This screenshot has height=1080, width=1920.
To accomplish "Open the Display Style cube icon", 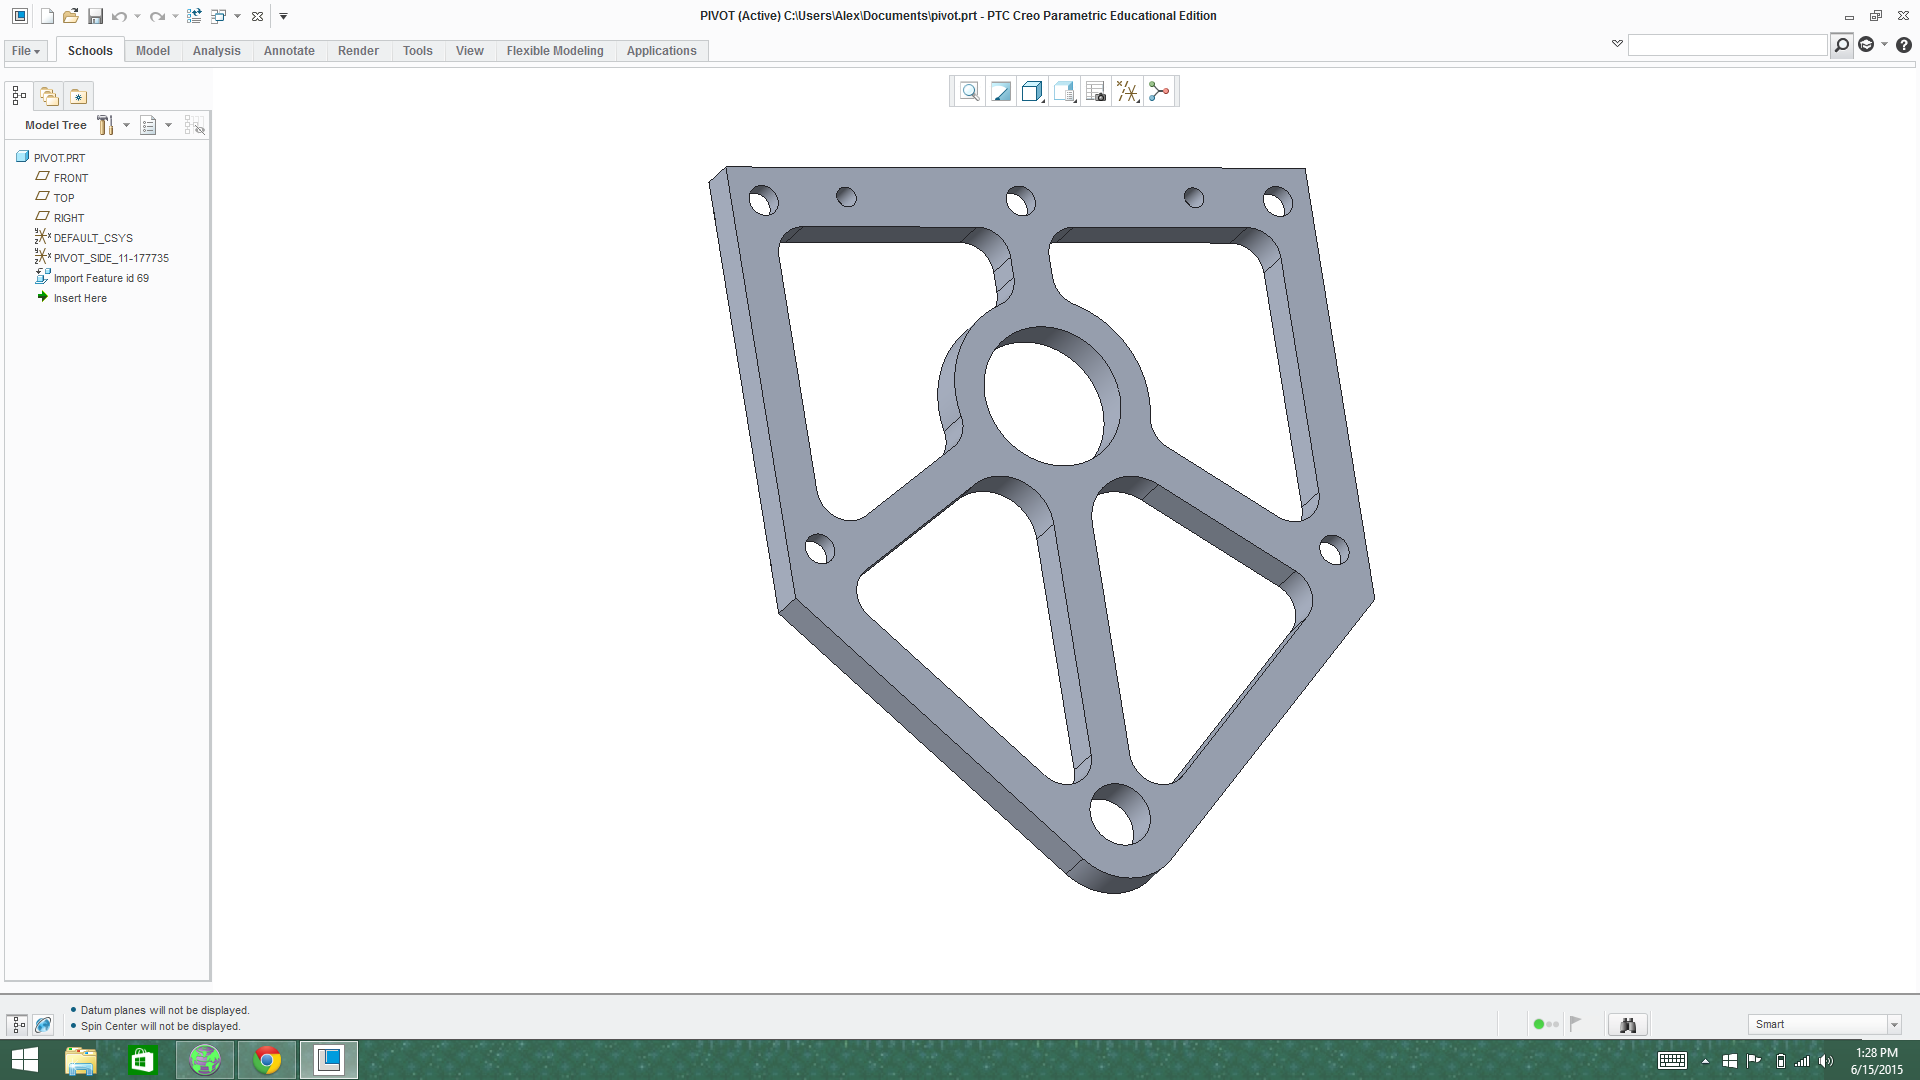I will tap(1033, 92).
